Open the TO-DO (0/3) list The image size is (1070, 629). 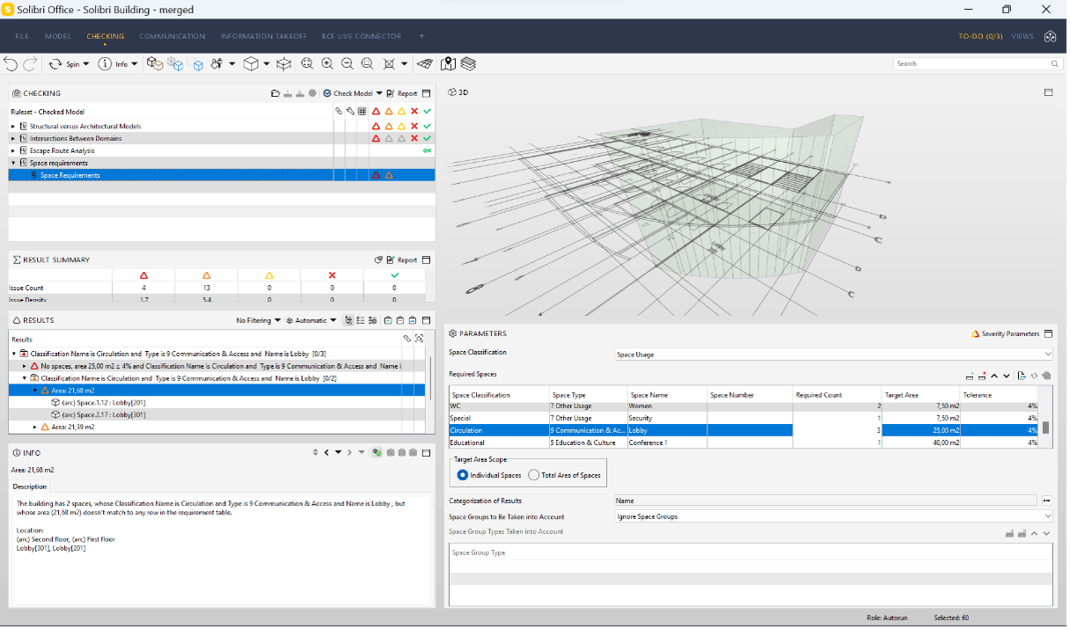pyautogui.click(x=980, y=37)
